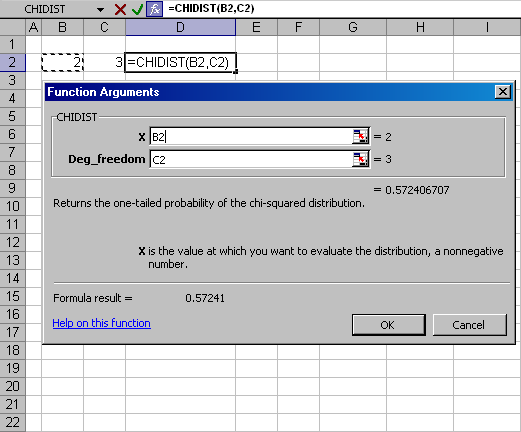
Task: Open the Help on this function link
Action: tap(101, 323)
